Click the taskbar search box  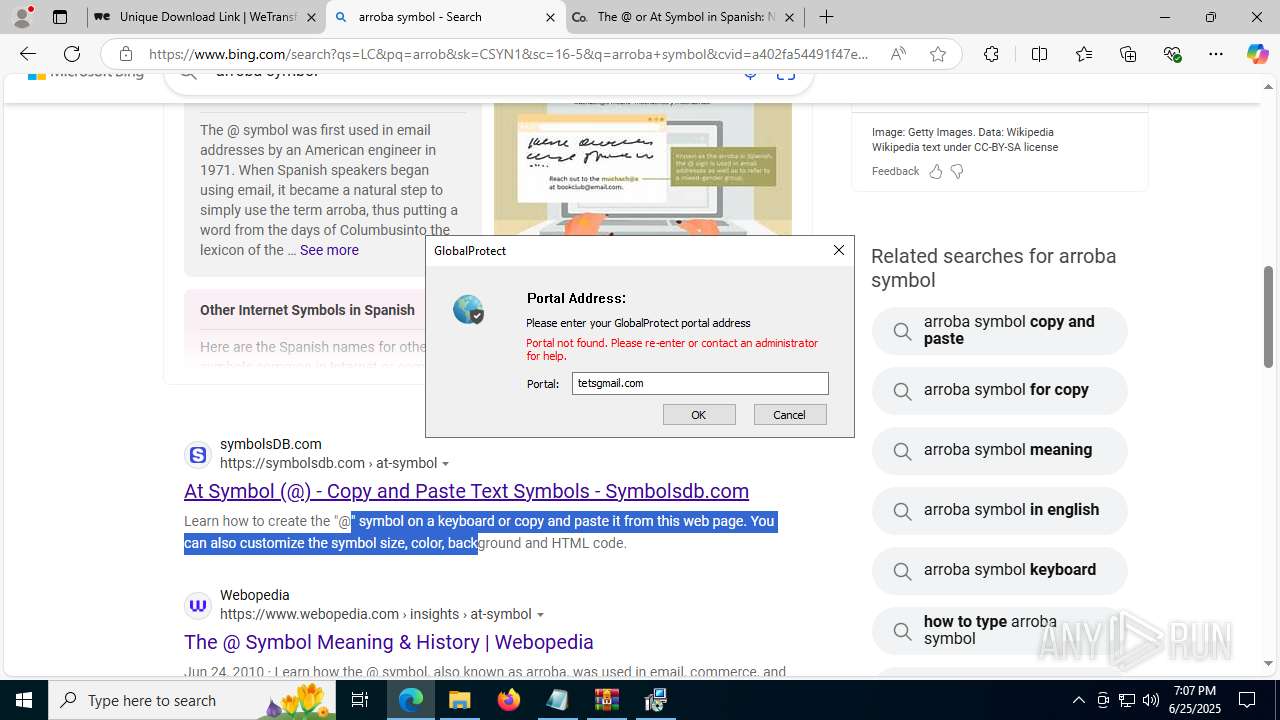pyautogui.click(x=192, y=700)
